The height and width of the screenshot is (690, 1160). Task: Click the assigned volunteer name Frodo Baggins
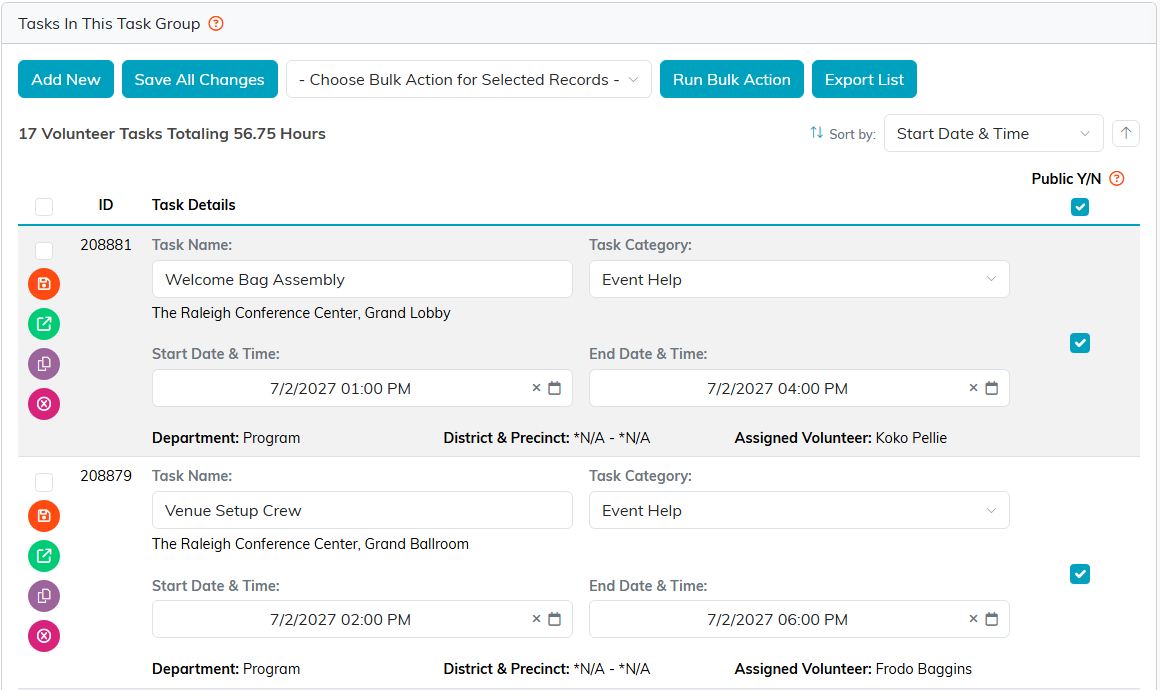point(923,669)
